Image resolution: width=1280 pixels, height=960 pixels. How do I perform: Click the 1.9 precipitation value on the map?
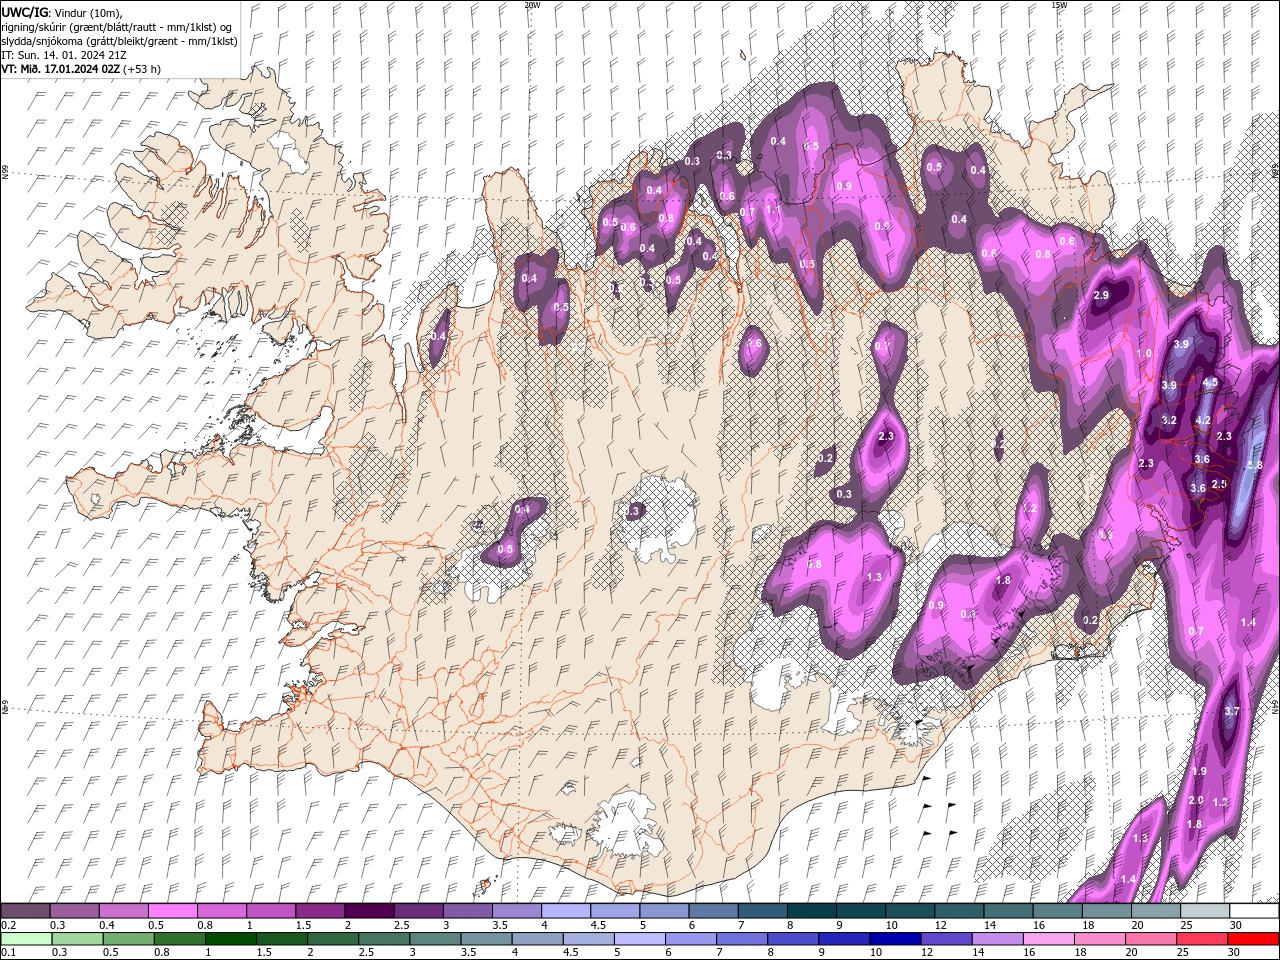1199,772
